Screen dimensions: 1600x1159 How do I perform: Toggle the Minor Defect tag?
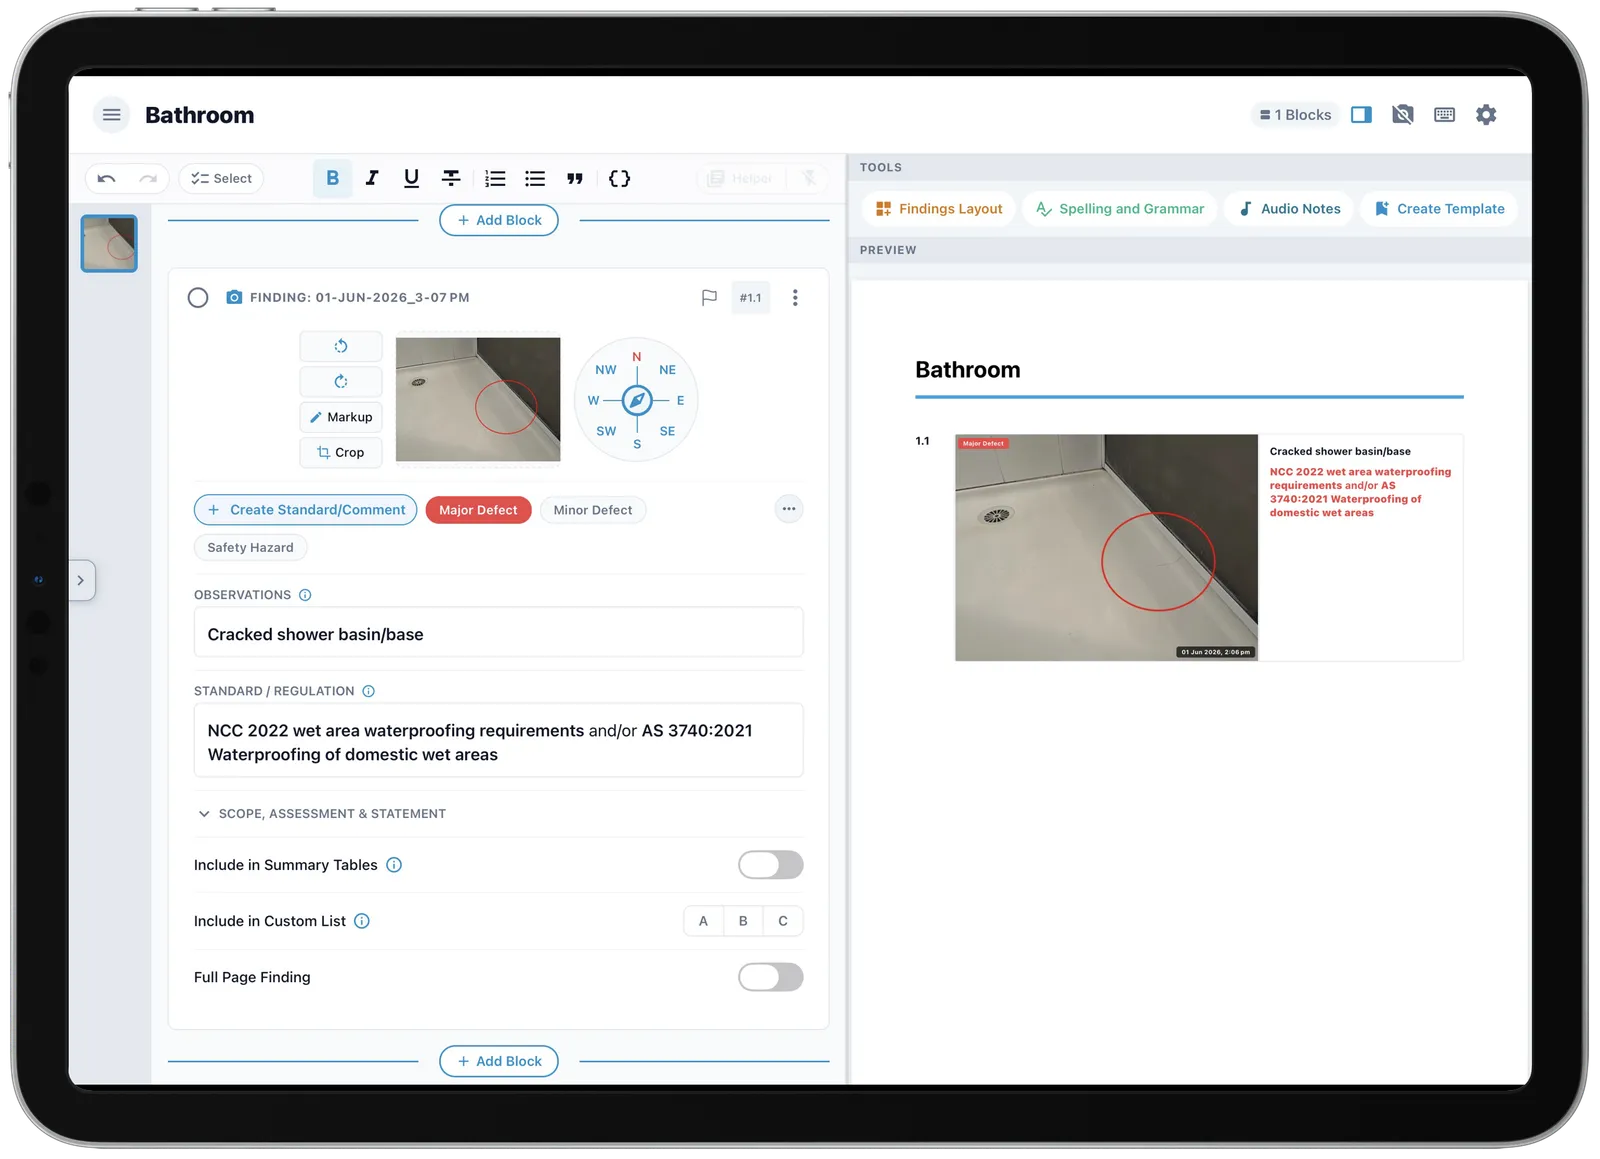[593, 510]
